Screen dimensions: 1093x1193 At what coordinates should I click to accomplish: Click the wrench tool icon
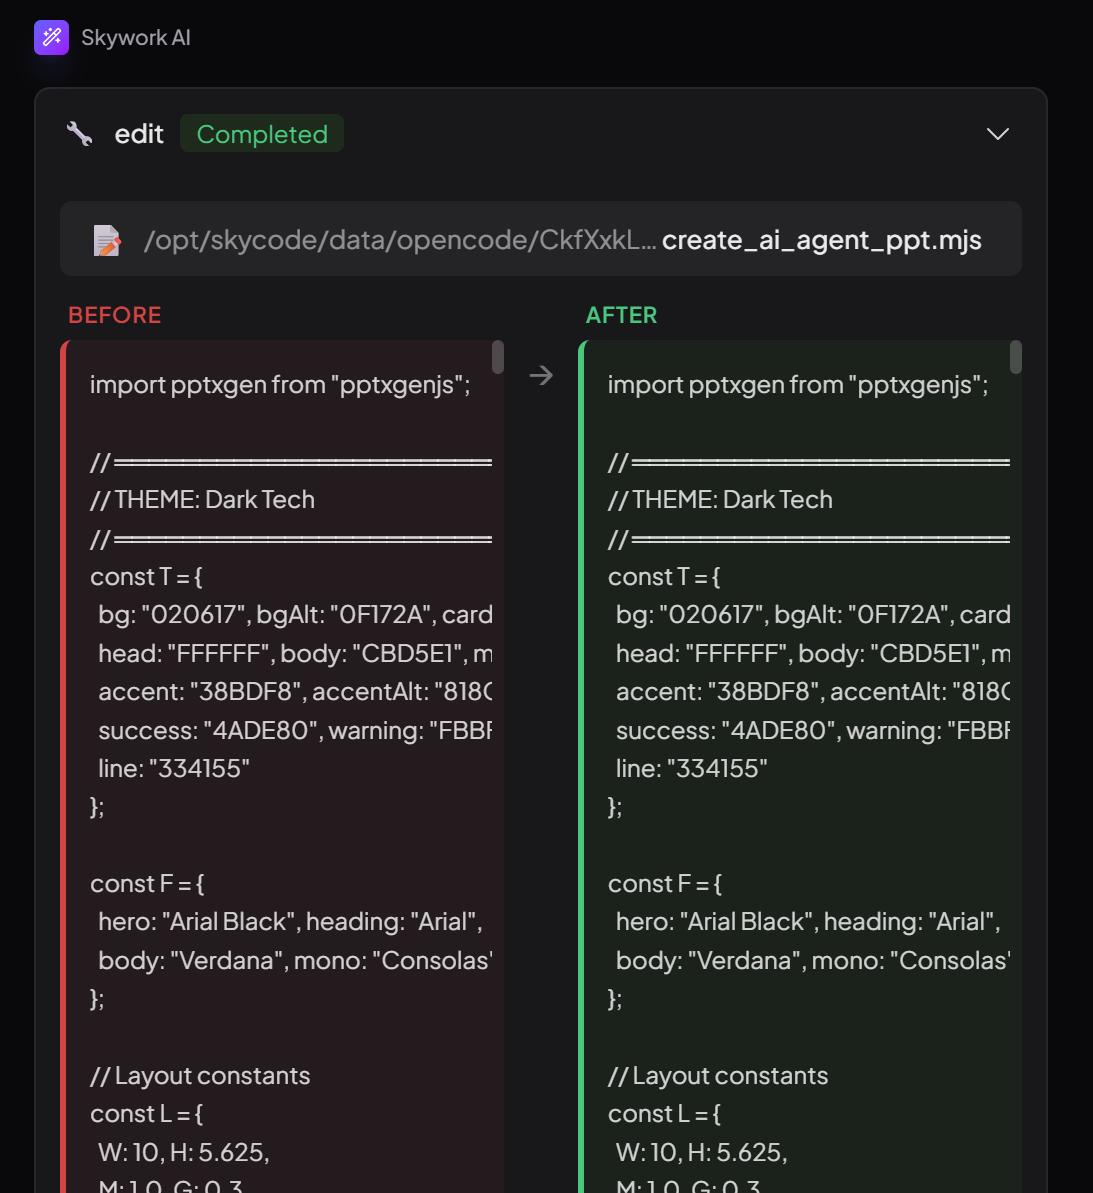[79, 134]
